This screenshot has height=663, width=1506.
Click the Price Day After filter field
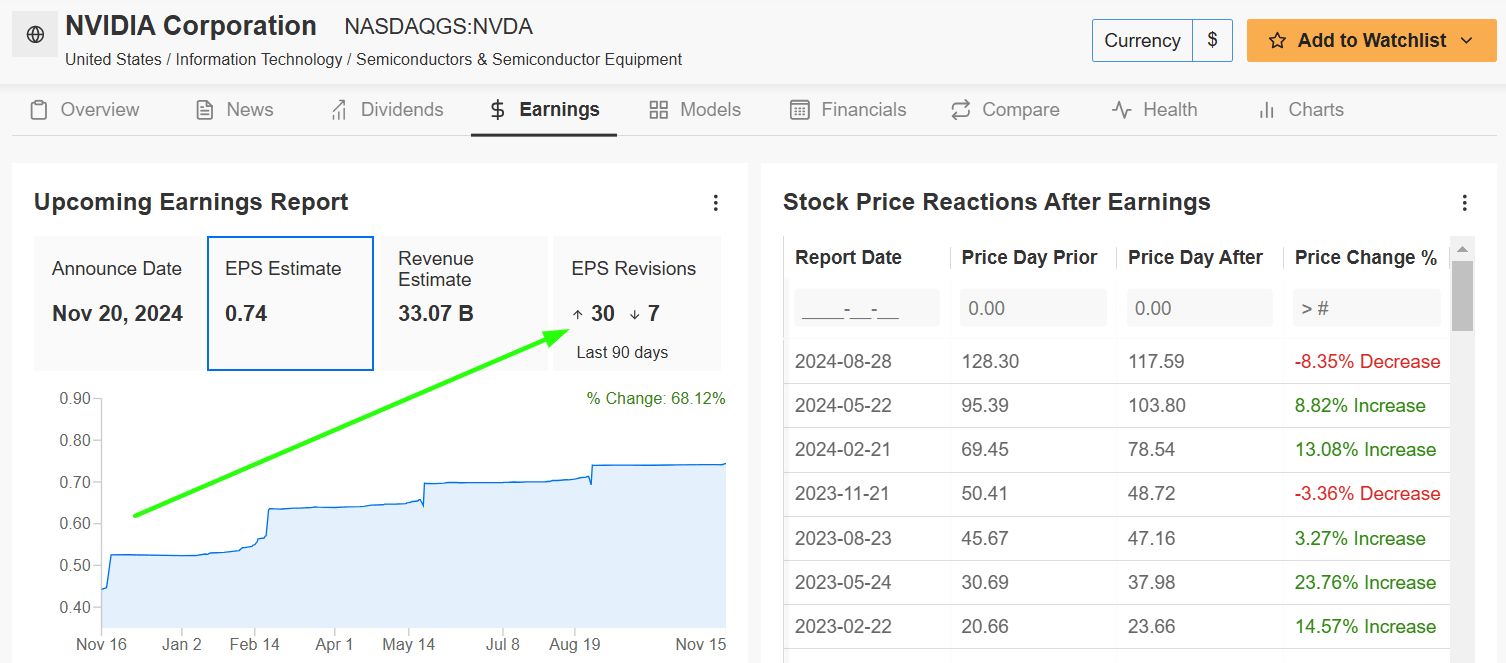click(x=1200, y=308)
